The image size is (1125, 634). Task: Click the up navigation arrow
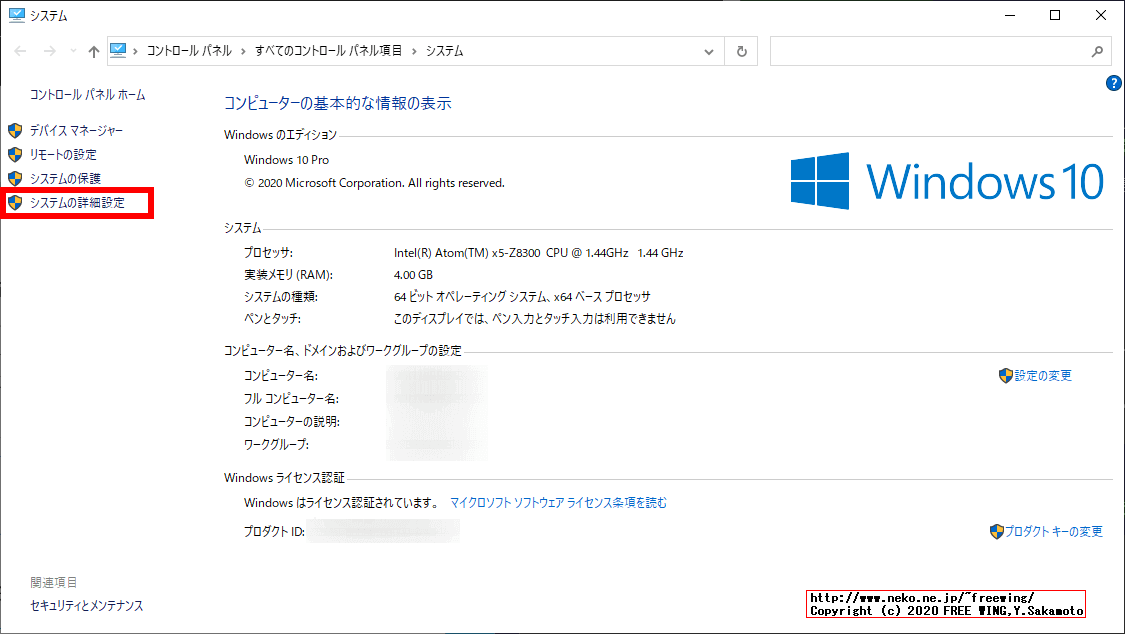[93, 50]
